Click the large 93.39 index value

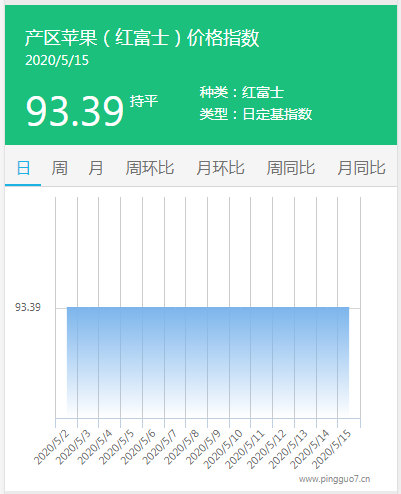point(75,111)
